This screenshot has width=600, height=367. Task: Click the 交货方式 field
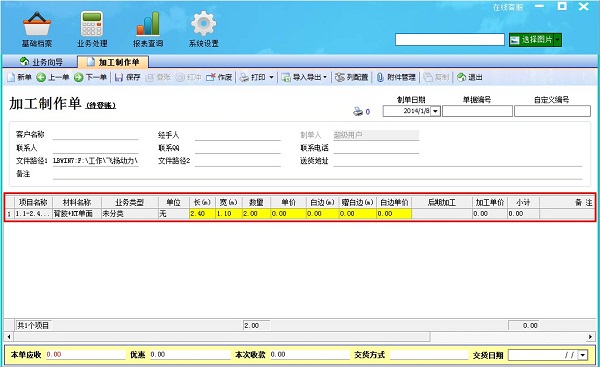429,355
